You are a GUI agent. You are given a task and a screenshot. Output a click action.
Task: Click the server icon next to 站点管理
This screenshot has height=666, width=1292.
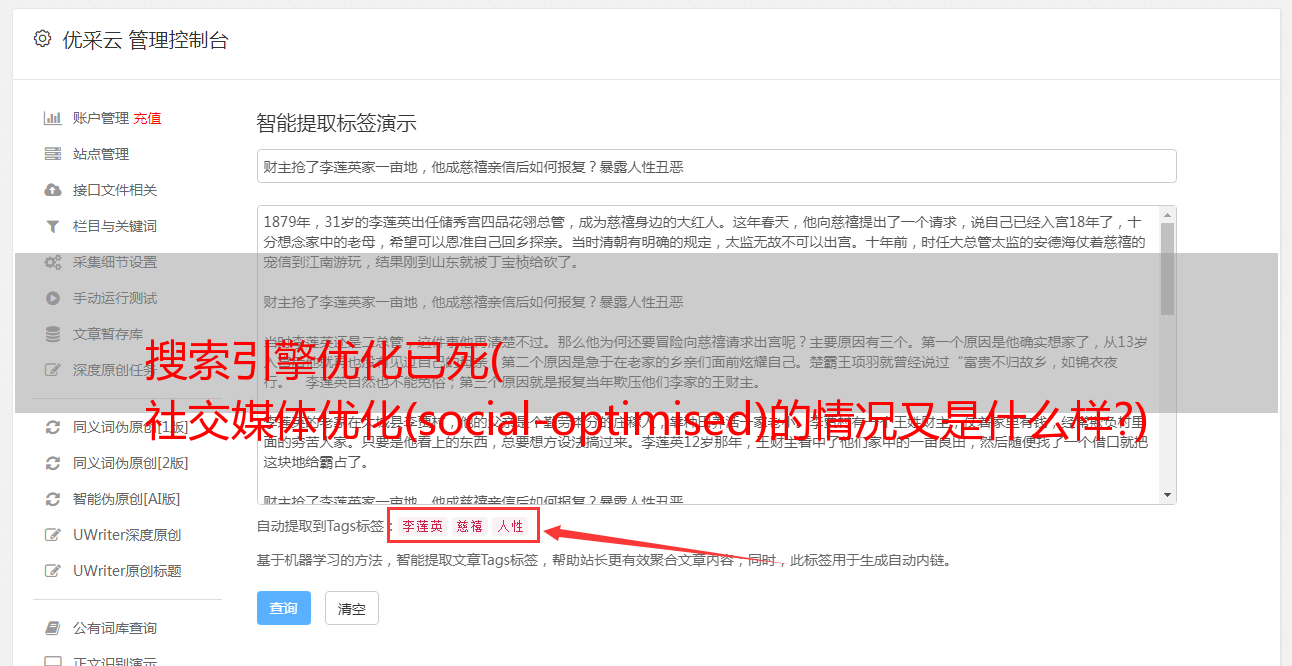click(x=53, y=154)
